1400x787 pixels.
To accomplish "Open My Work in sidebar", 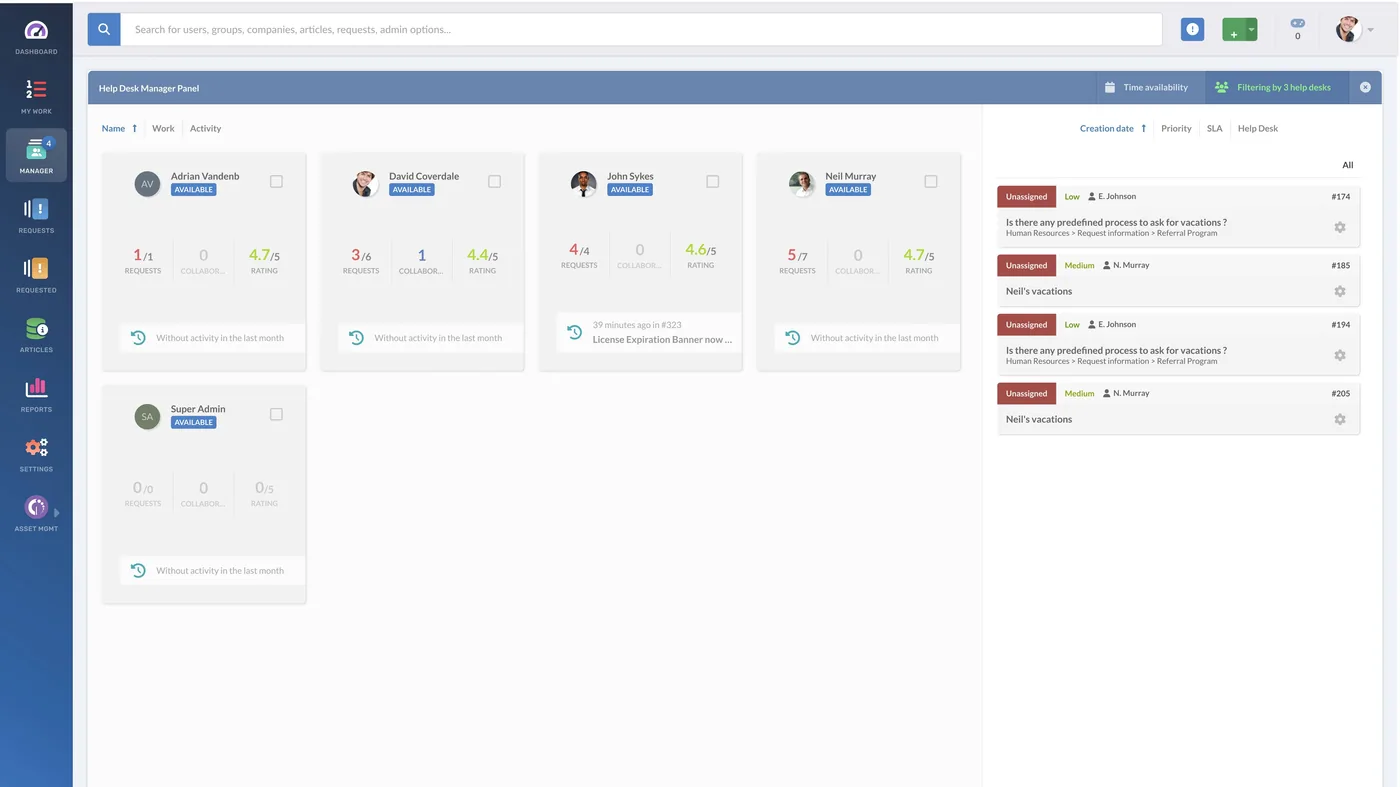I will 36,97.
